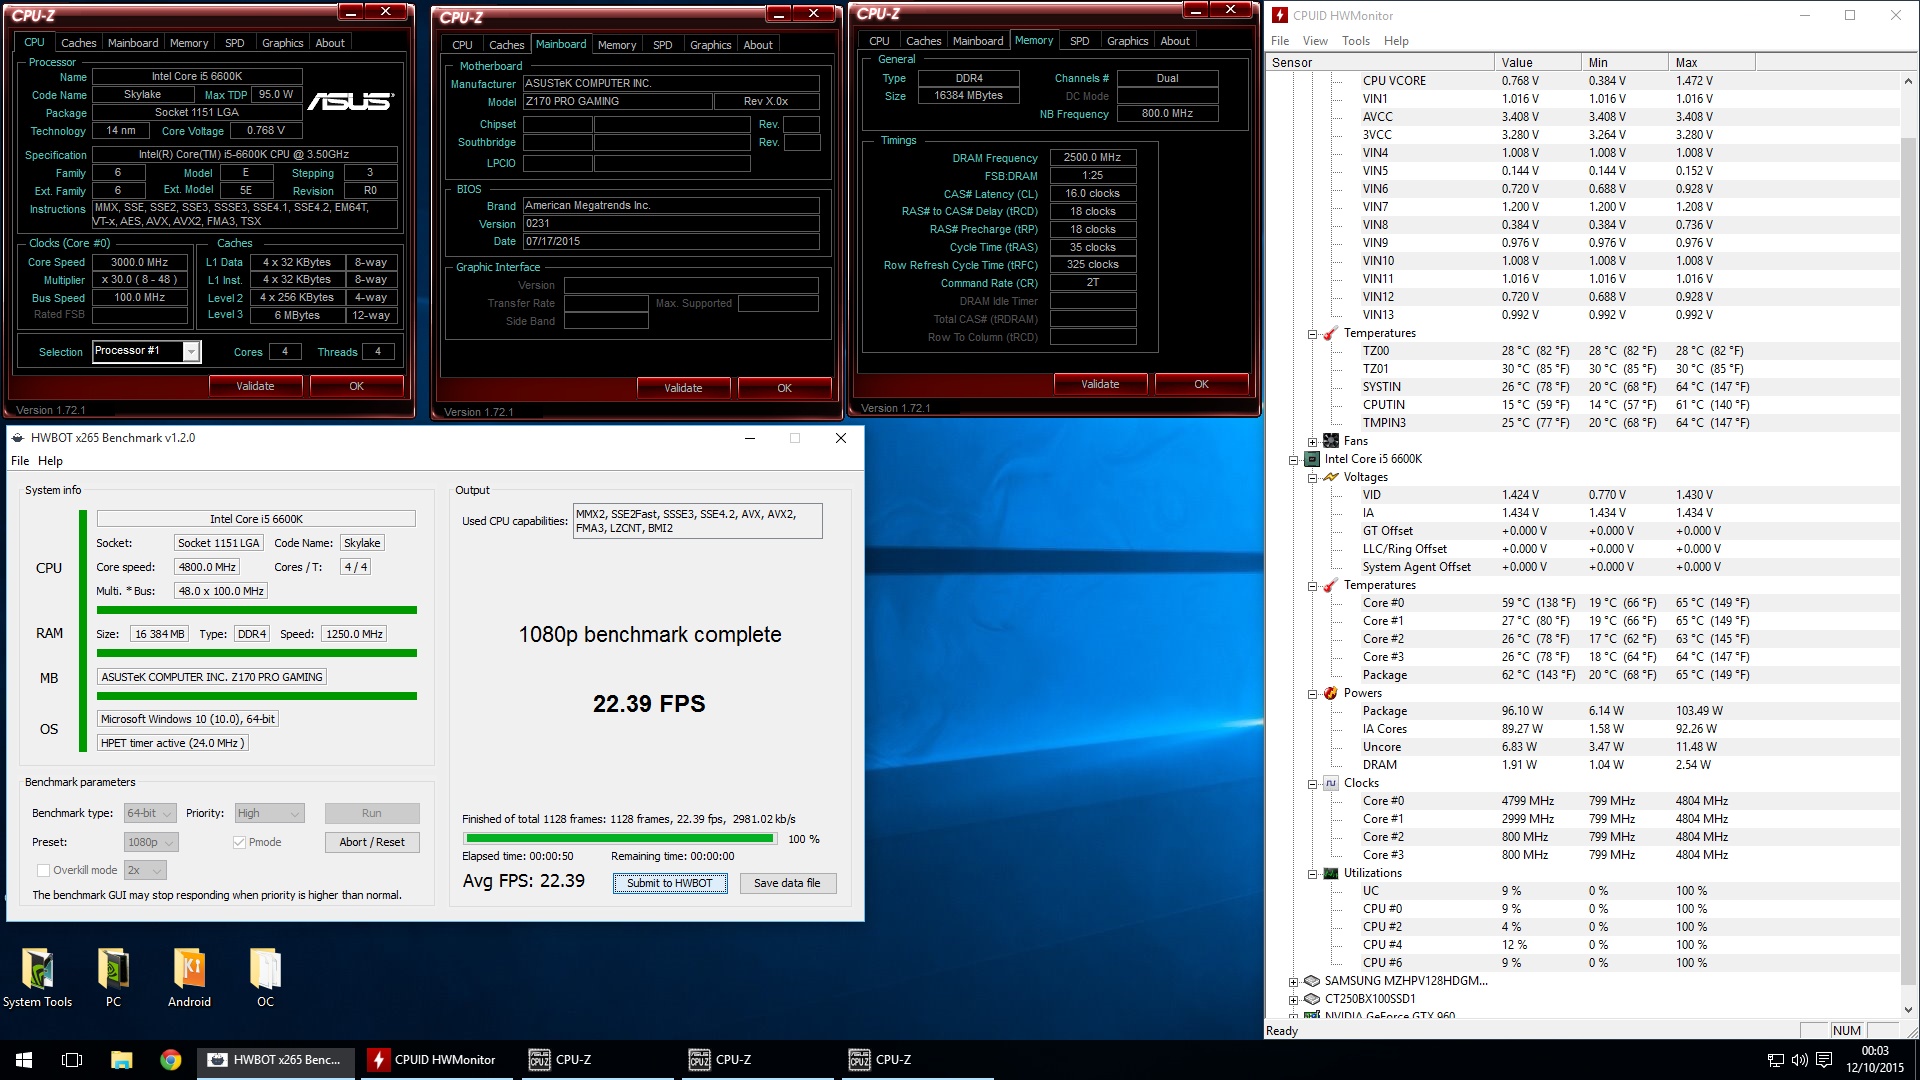Expand the Fans tree node
Image resolution: width=1920 pixels, height=1080 pixels.
(1312, 442)
